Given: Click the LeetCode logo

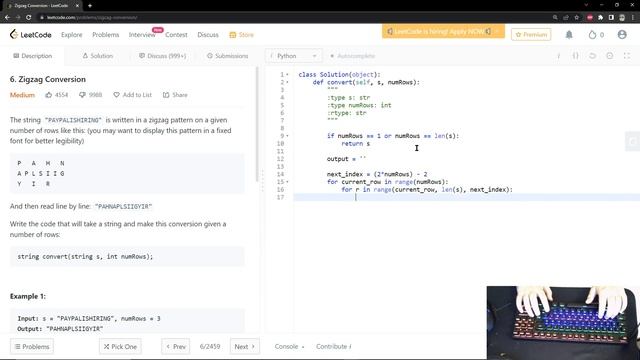Looking at the screenshot, I should coord(31,35).
